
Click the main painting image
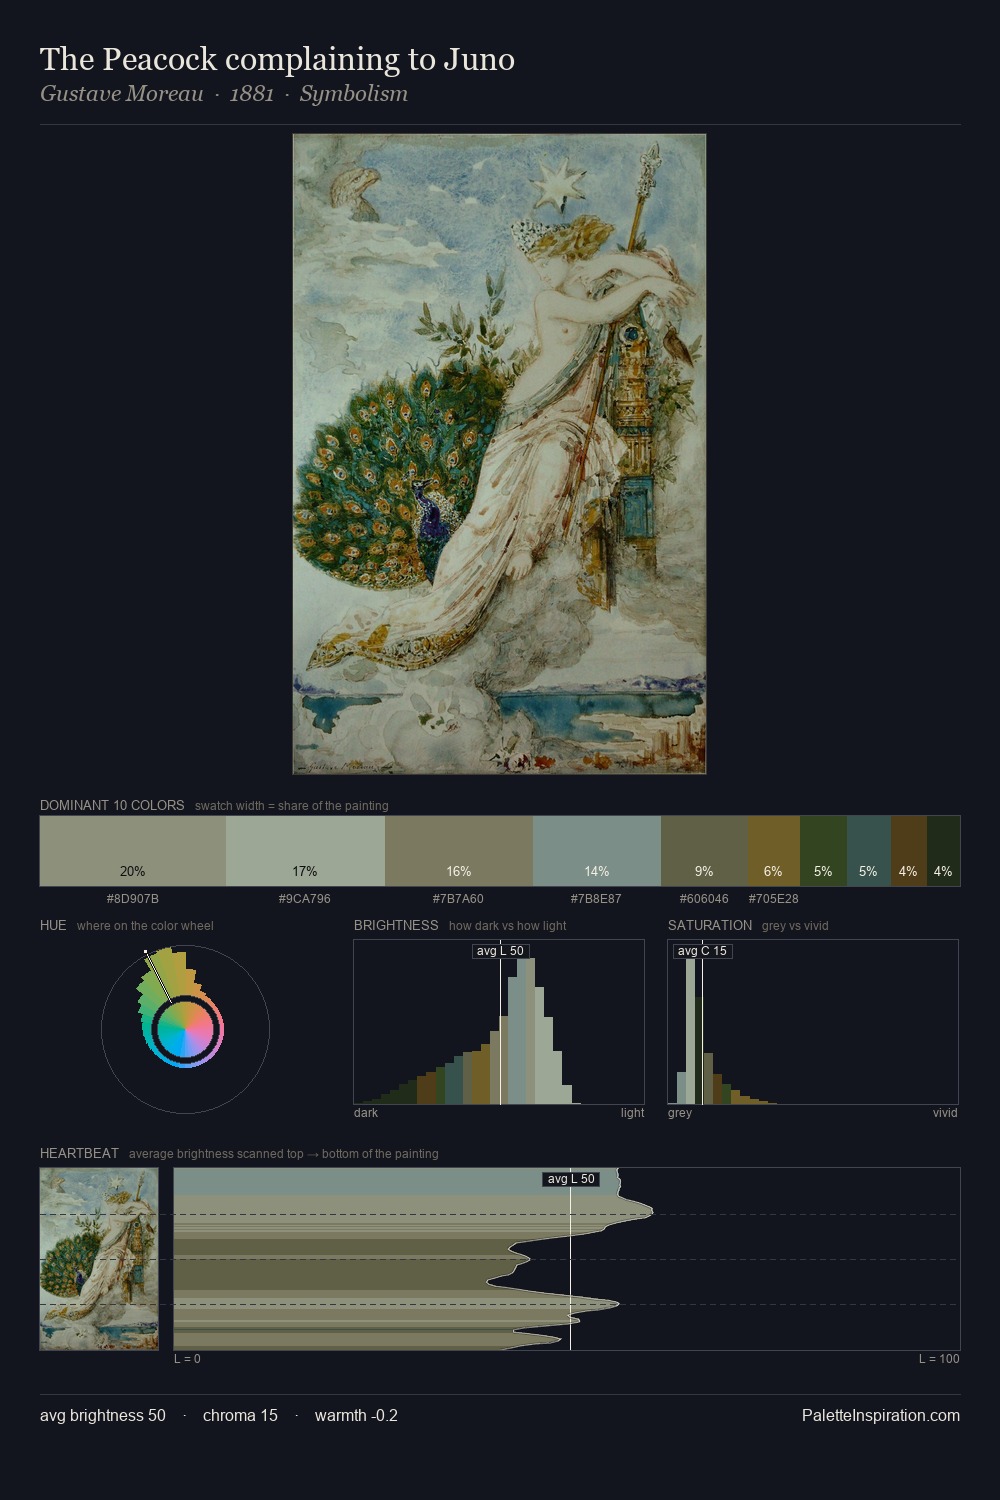click(x=499, y=454)
